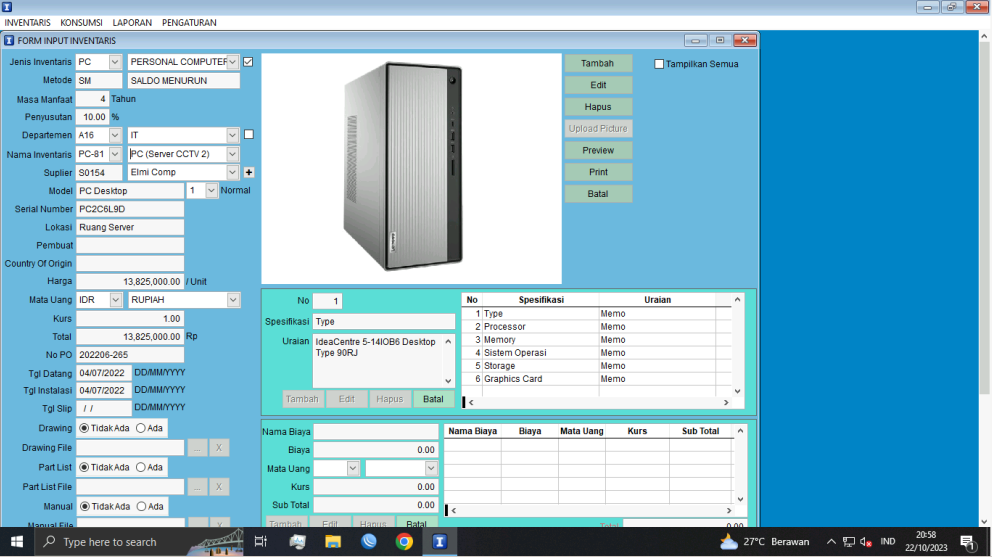Click the Serial Number input field
The height and width of the screenshot is (557, 992).
130,209
